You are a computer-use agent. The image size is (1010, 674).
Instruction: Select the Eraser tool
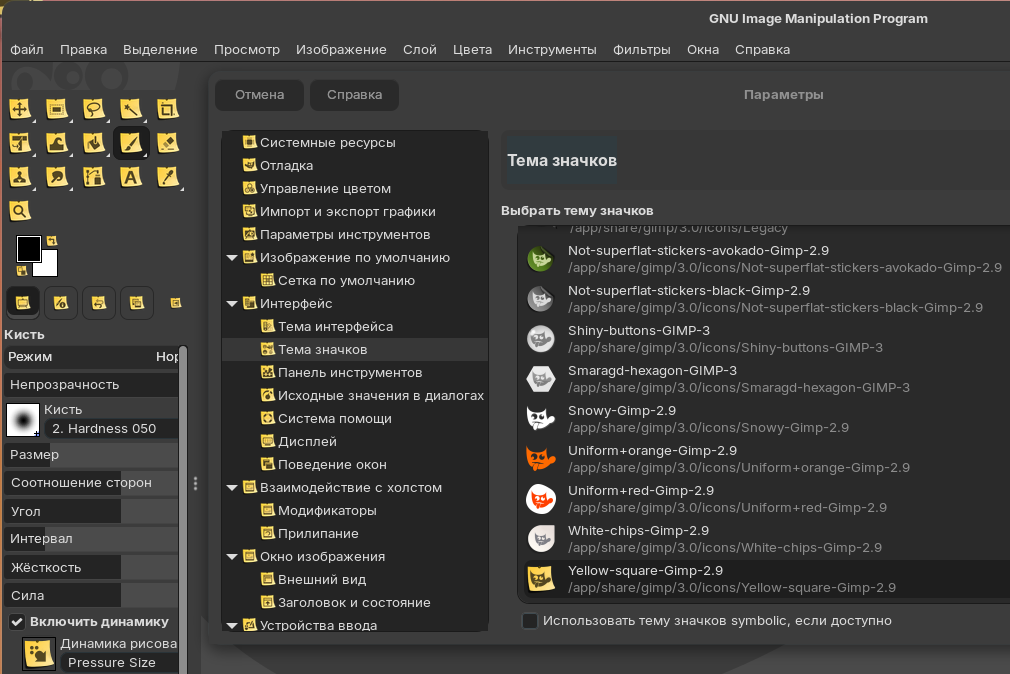167,143
